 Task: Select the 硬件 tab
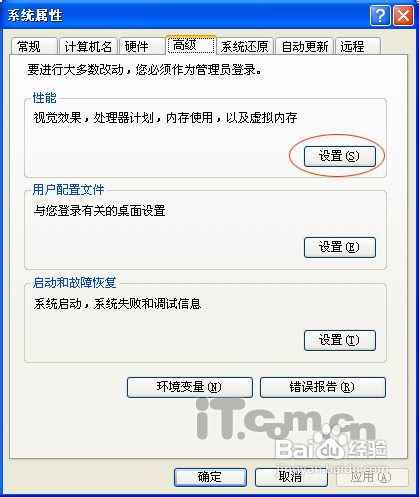[x=142, y=46]
